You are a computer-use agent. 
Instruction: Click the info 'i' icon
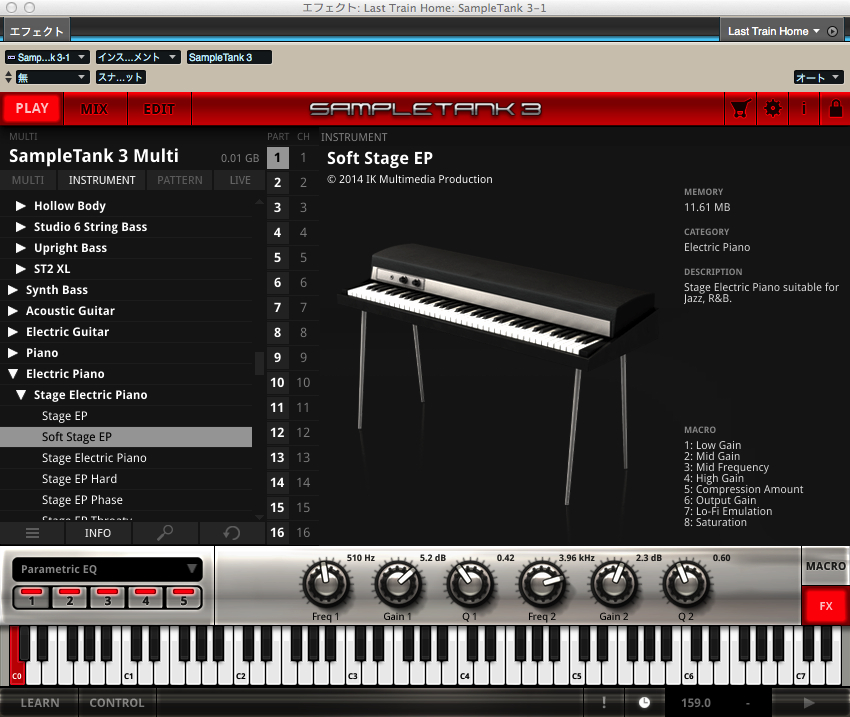click(804, 109)
